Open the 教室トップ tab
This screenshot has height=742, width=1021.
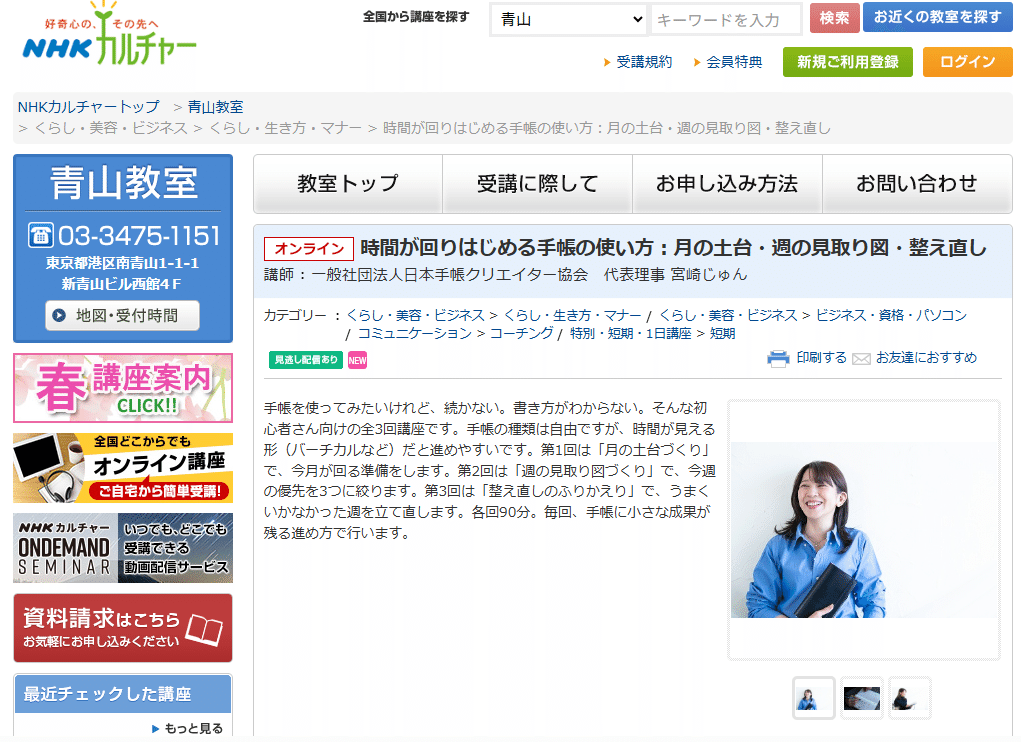[348, 184]
